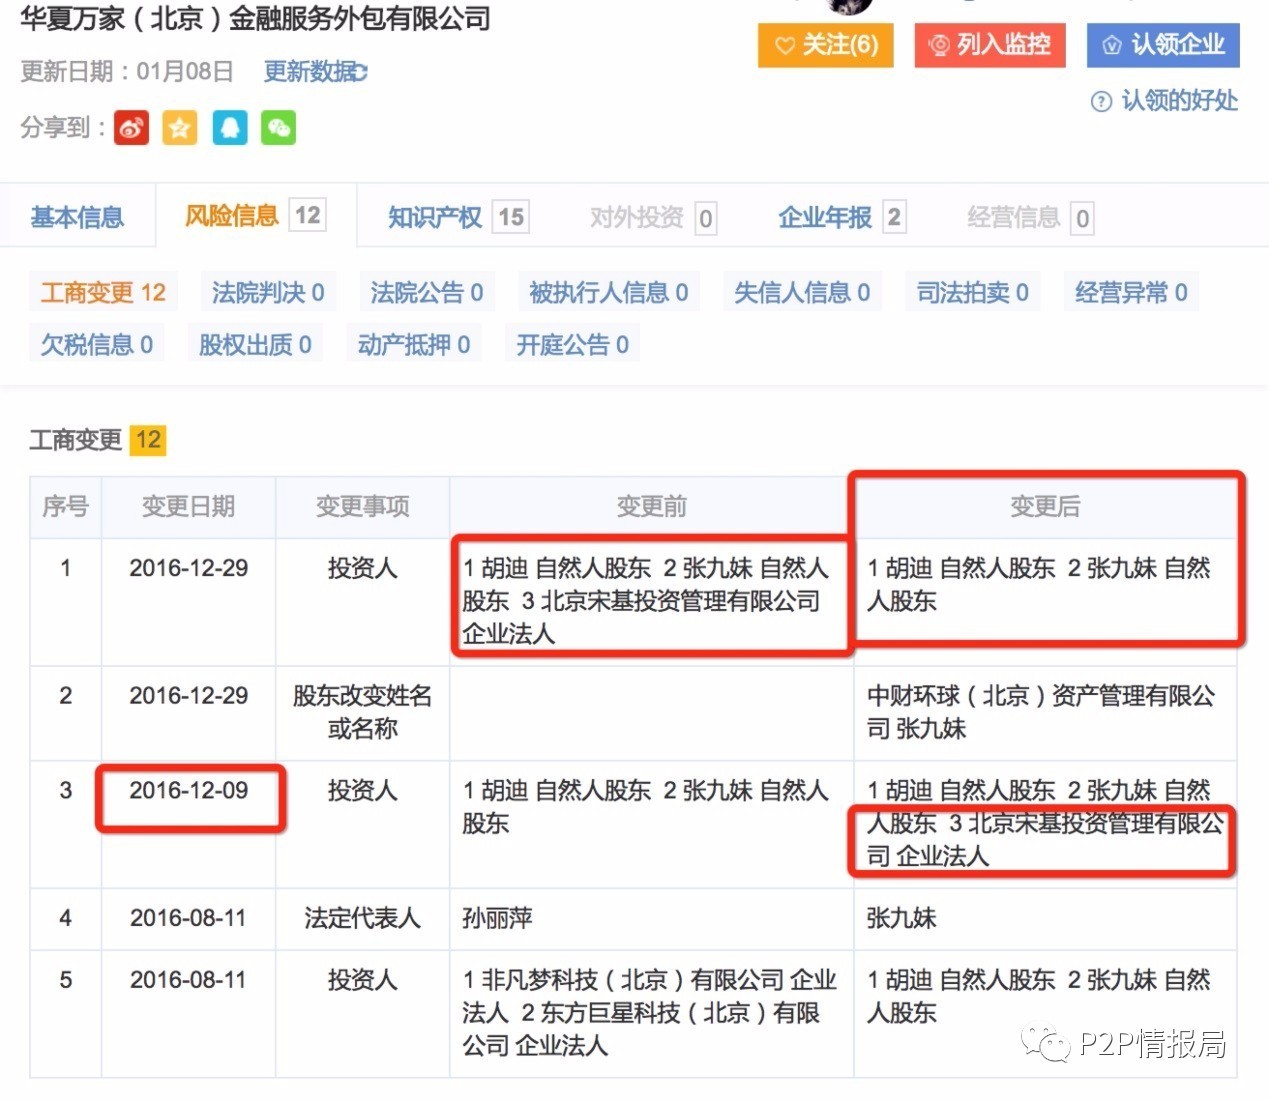This screenshot has height=1100, width=1269.
Task: Click 投资人 in row 3
Action: 363,790
